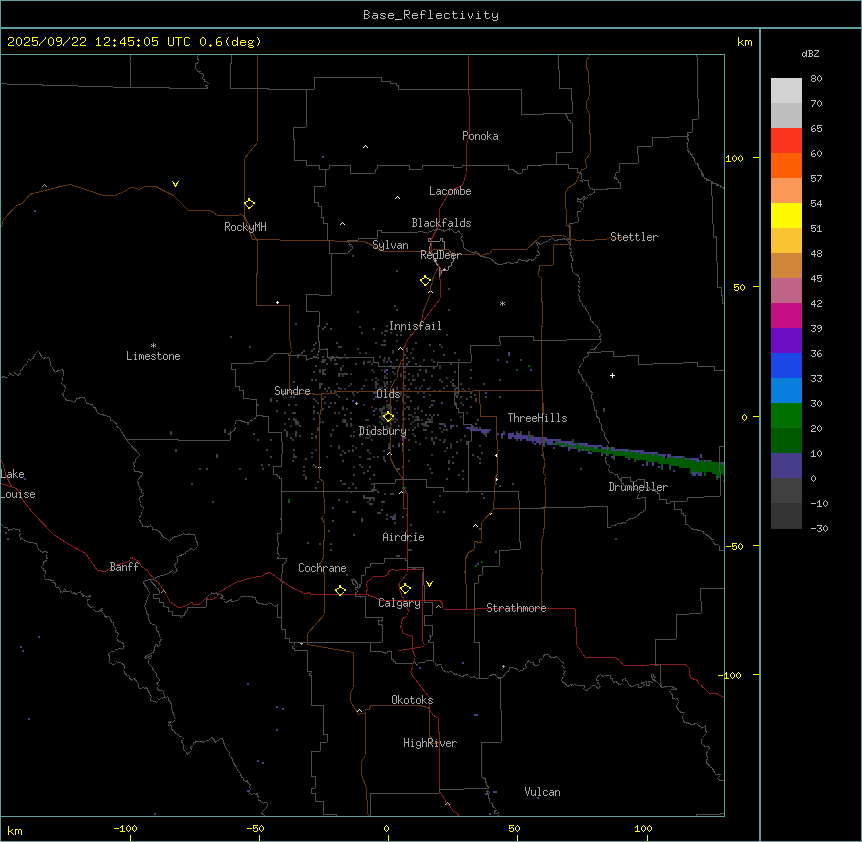Click the yellow diamond marker above RockyMH label
The image size is (862, 842).
249,203
